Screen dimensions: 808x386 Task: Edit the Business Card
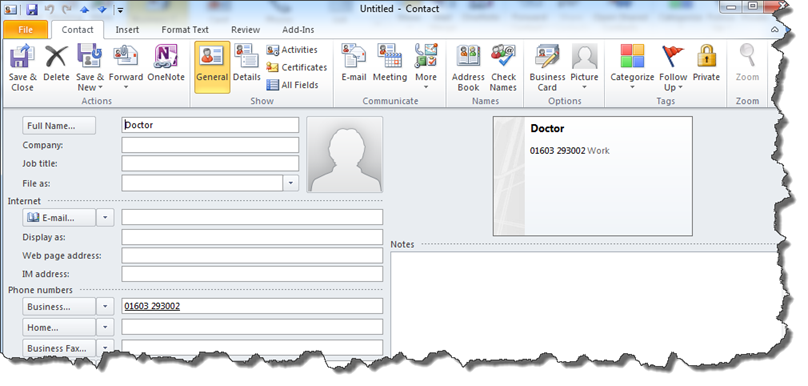point(547,68)
